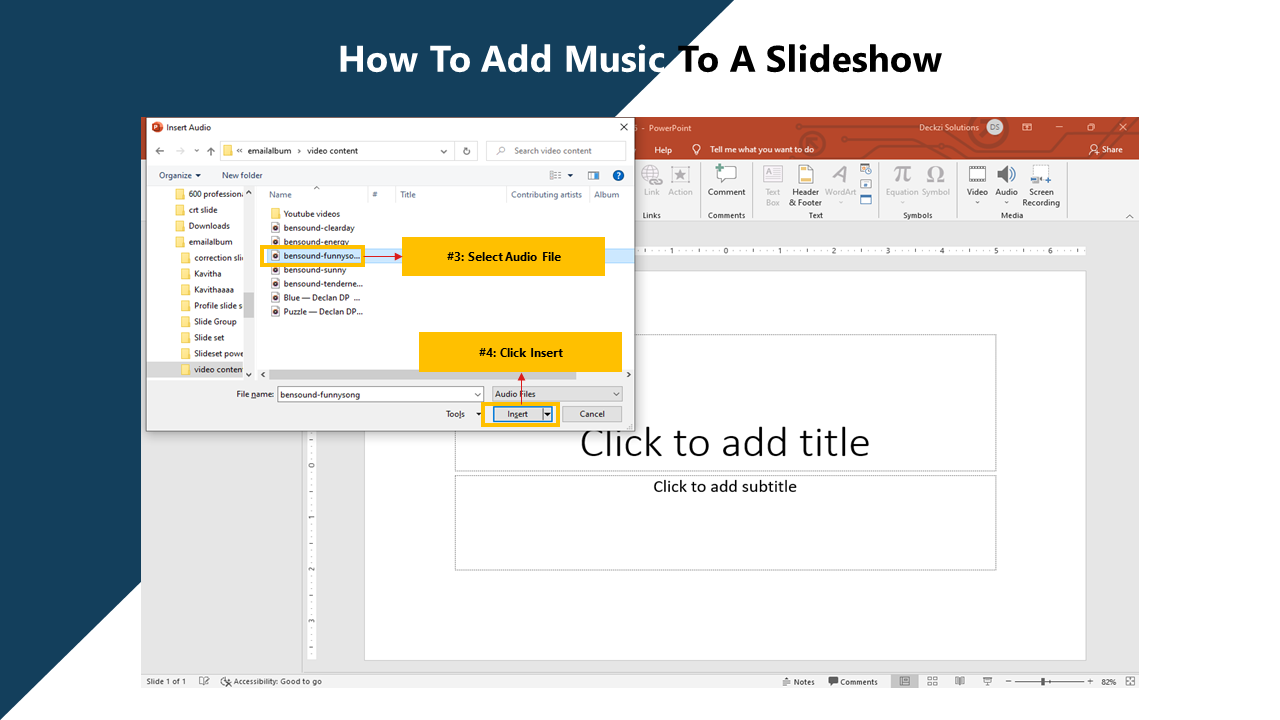Click in the Search video content box

556,151
